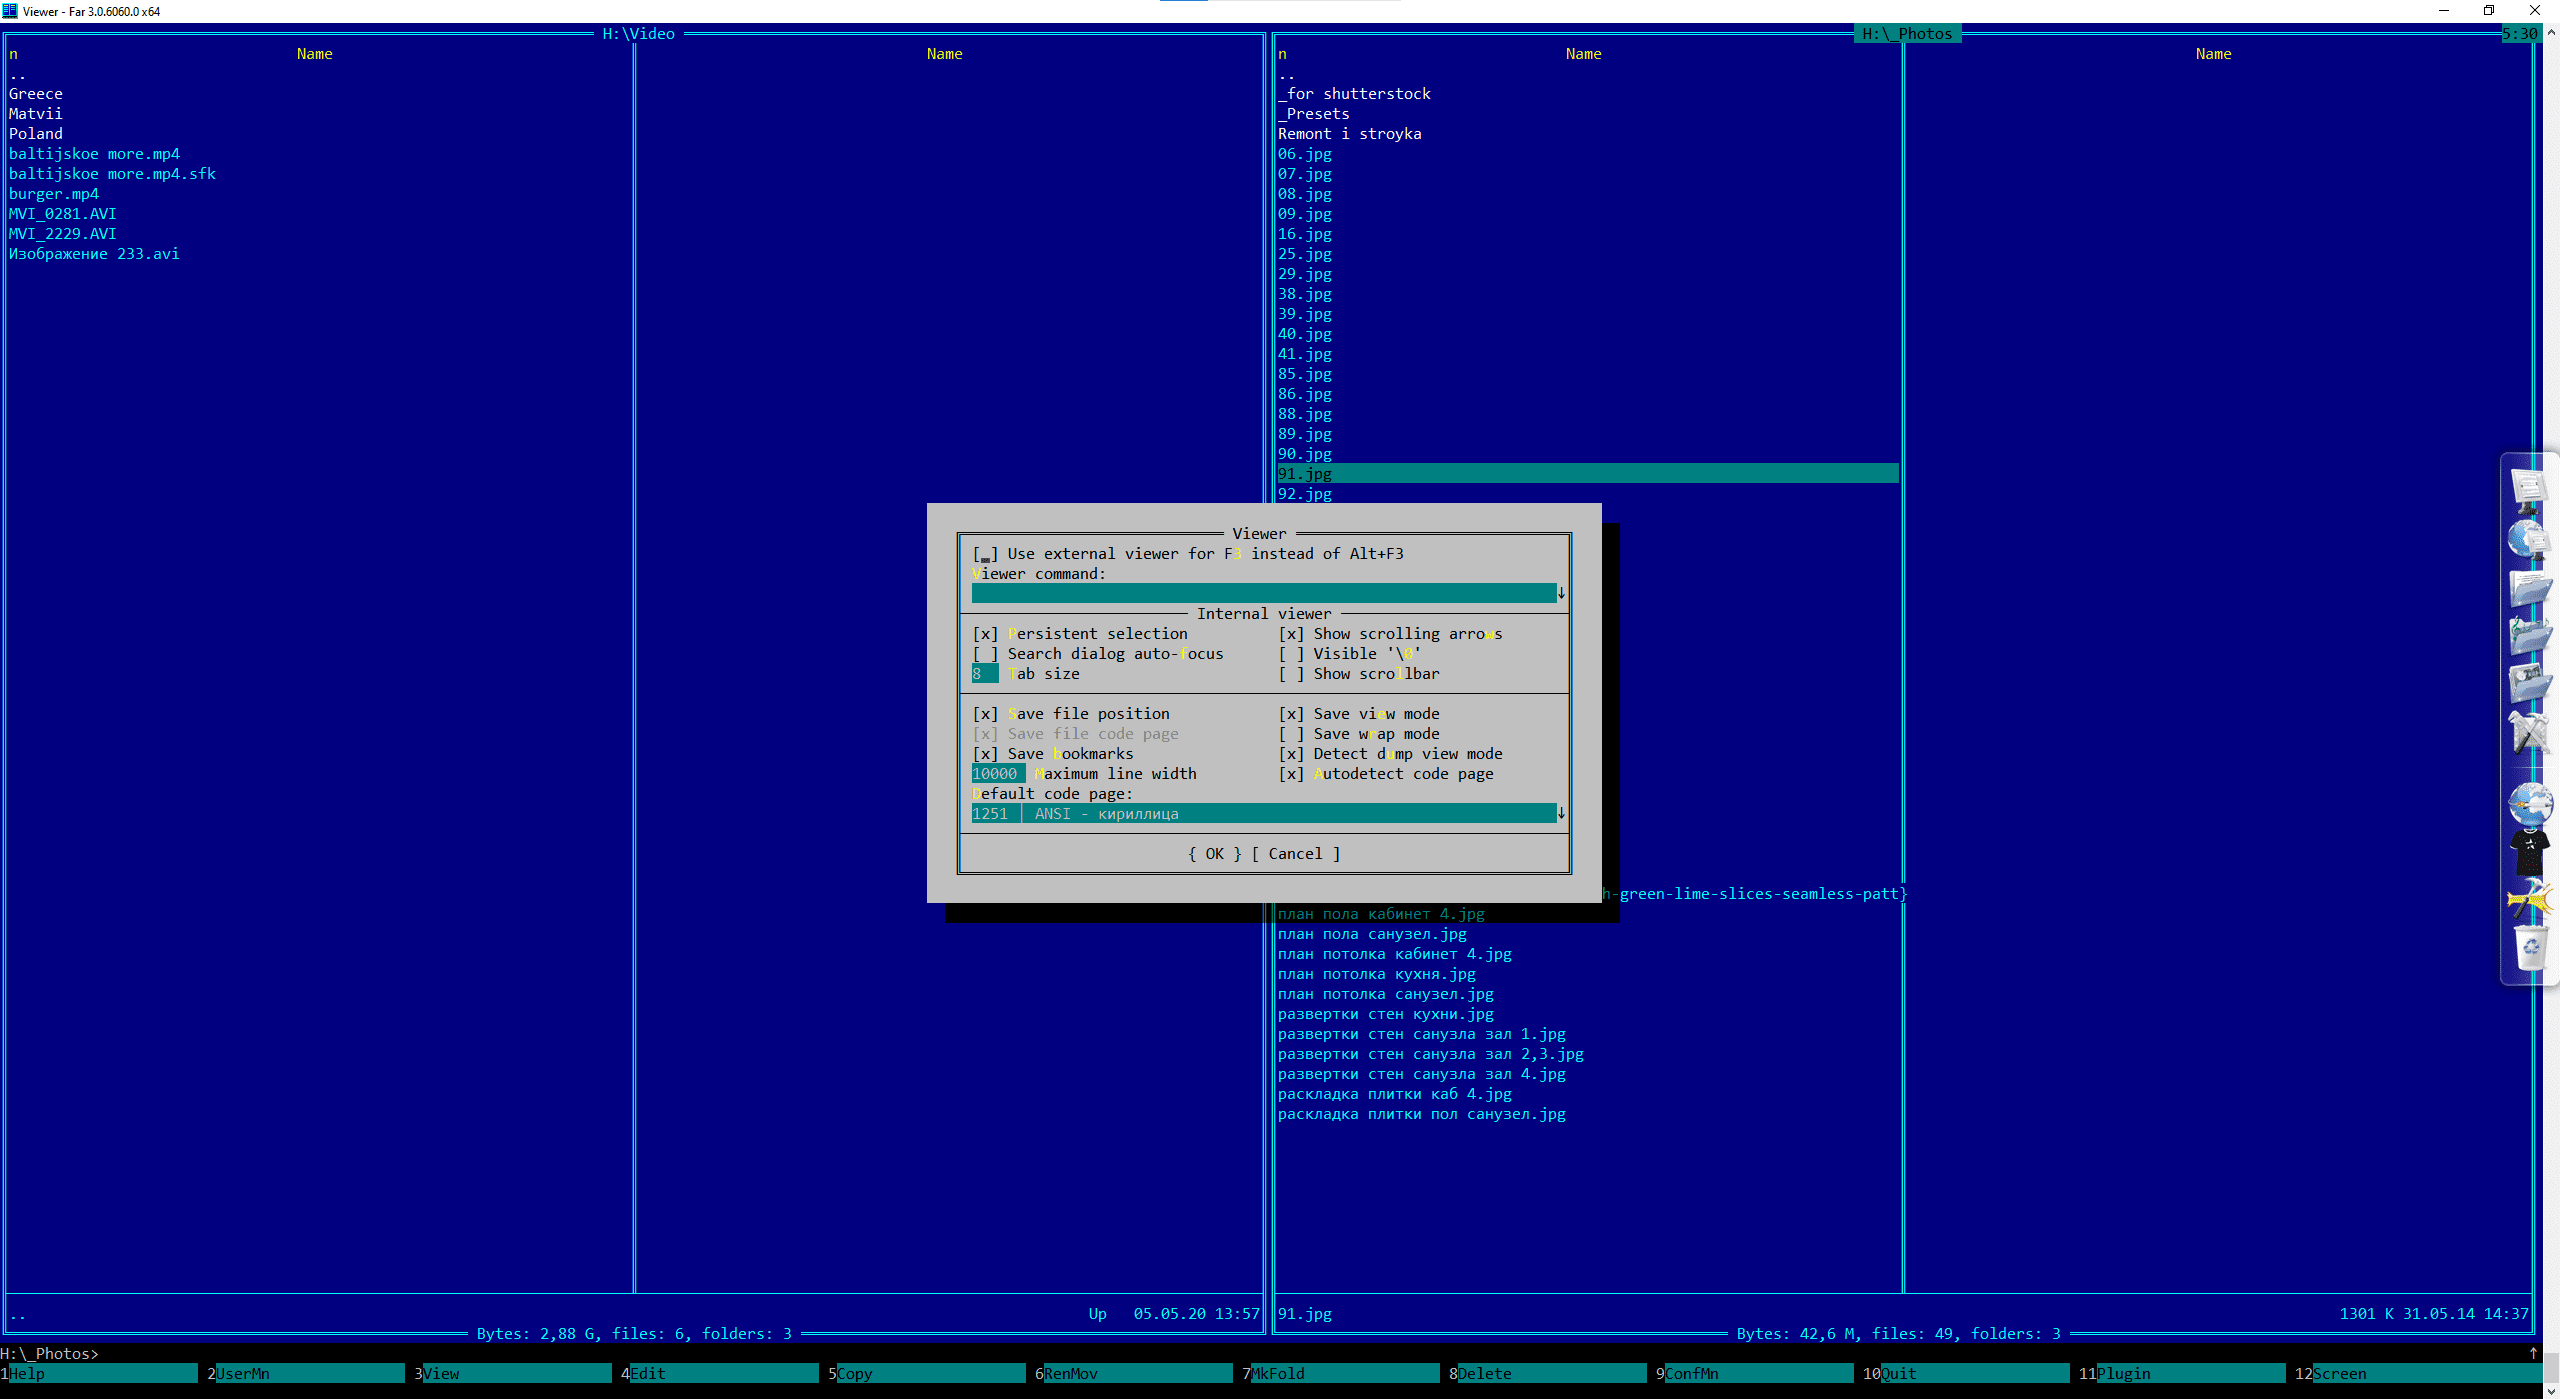Click the black t-shirt dock icon
Image resolution: width=2560 pixels, height=1399 pixels.
tap(2529, 852)
